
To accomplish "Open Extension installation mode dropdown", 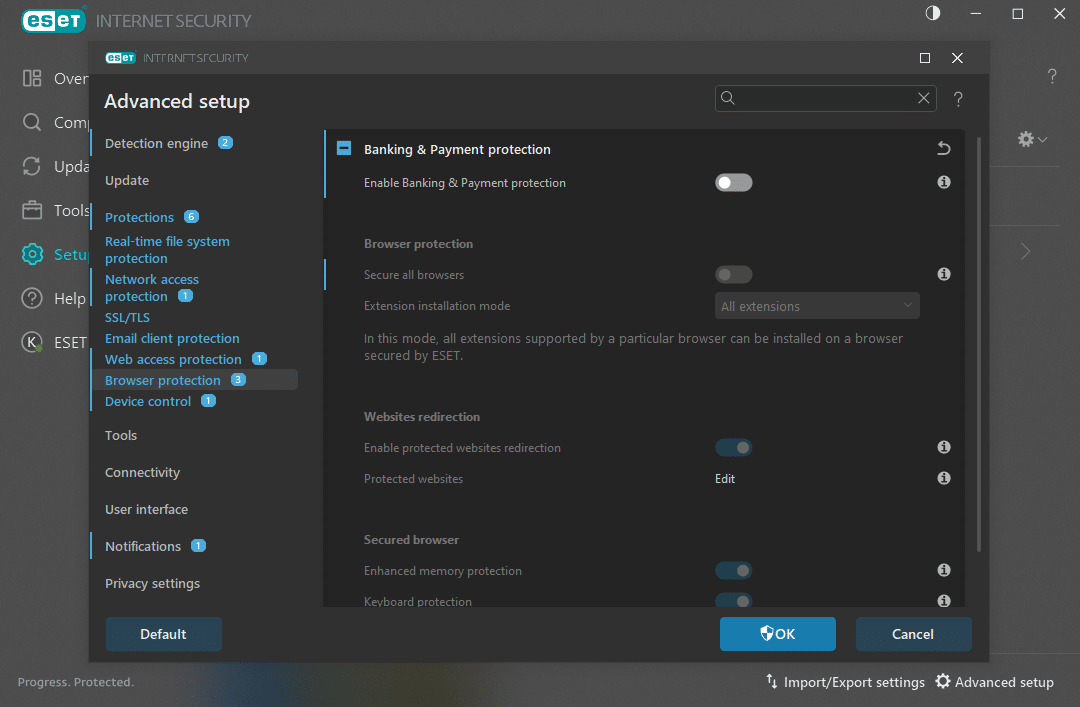I will pyautogui.click(x=817, y=306).
